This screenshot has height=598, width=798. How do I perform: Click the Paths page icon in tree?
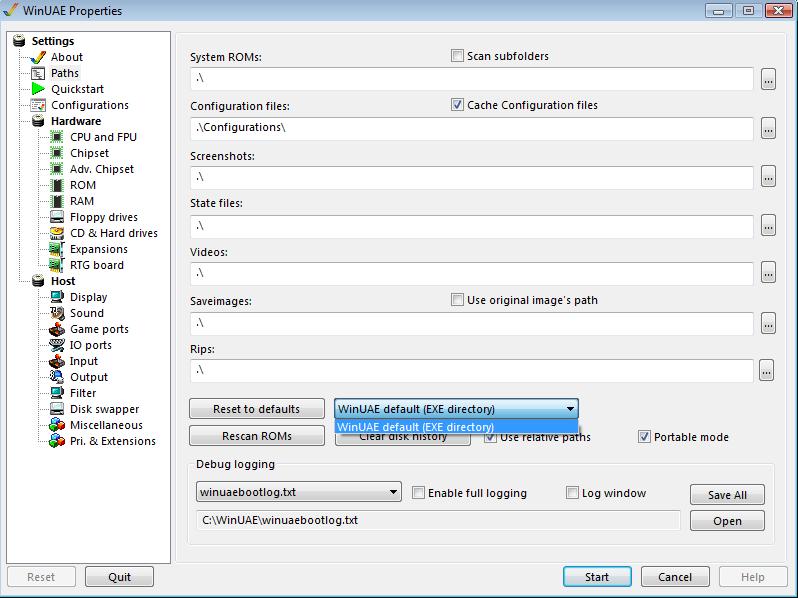38,73
